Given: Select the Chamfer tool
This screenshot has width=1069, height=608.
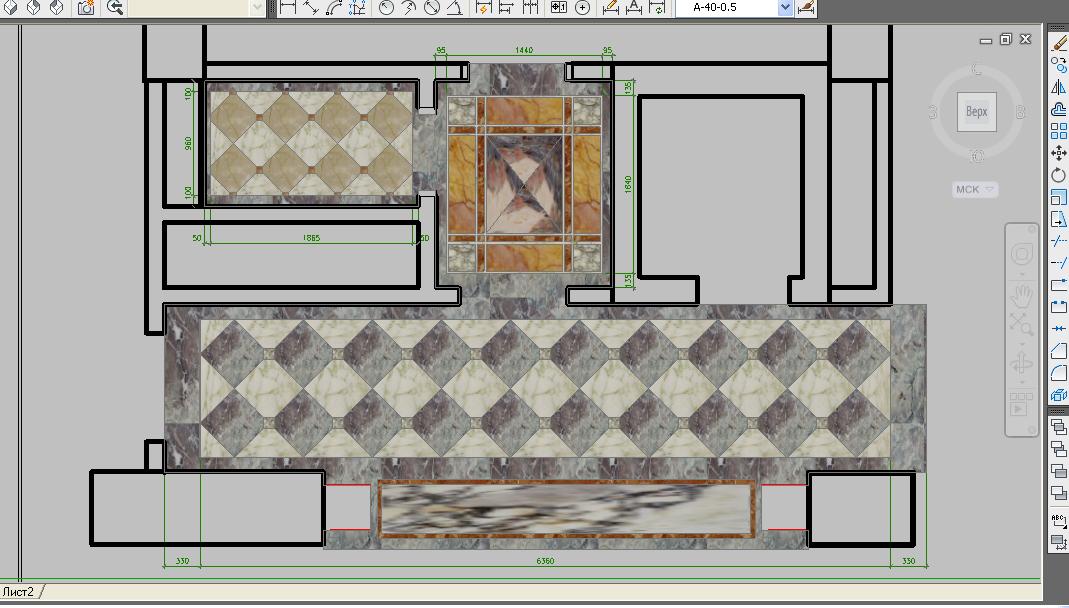Looking at the screenshot, I should tap(1058, 350).
